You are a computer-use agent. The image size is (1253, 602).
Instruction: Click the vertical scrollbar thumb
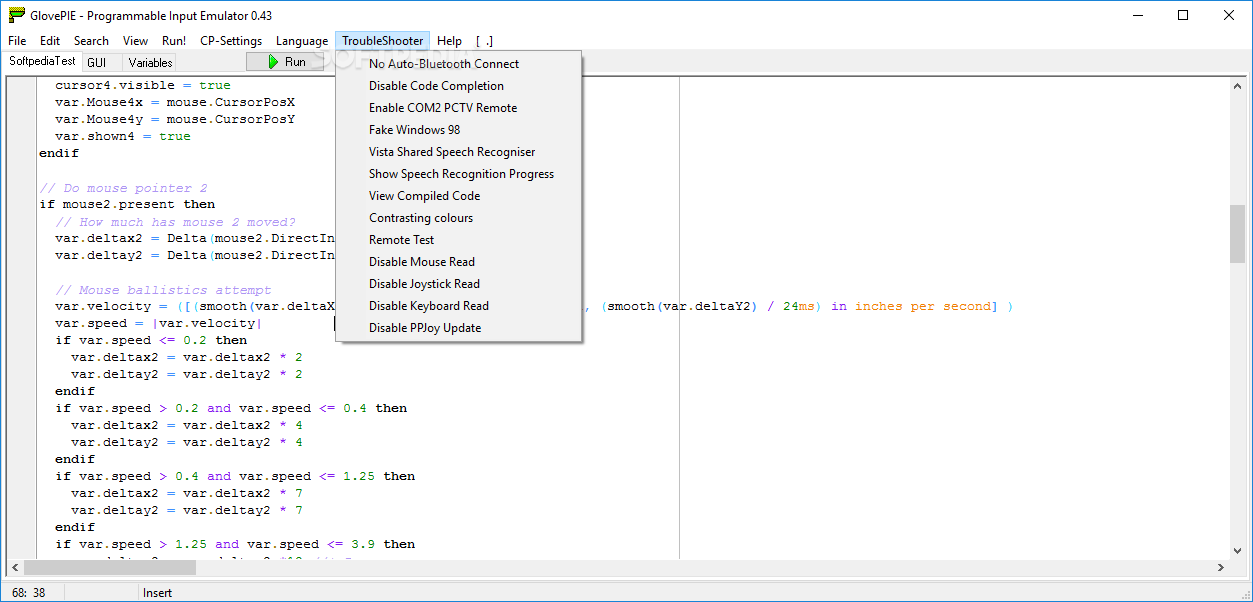(1237, 234)
